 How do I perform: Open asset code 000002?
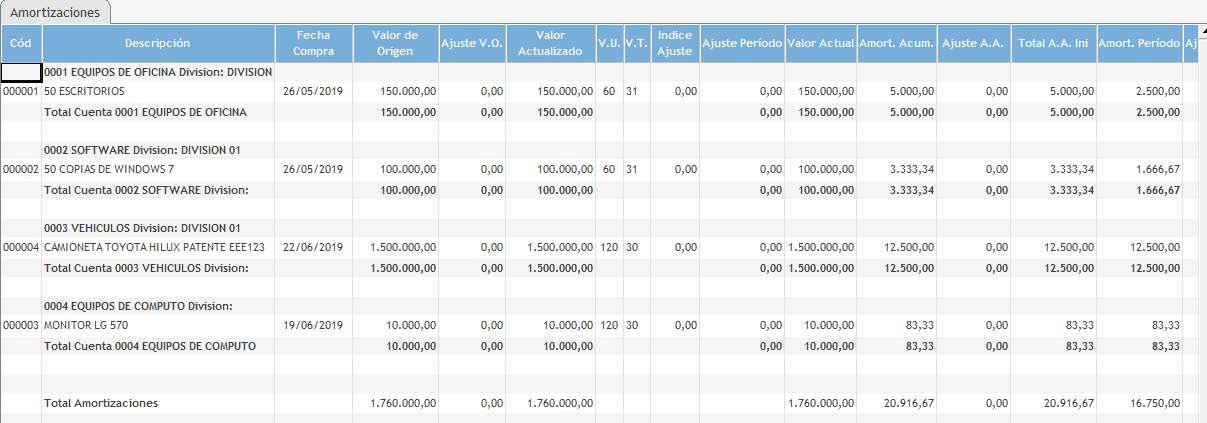coord(21,169)
